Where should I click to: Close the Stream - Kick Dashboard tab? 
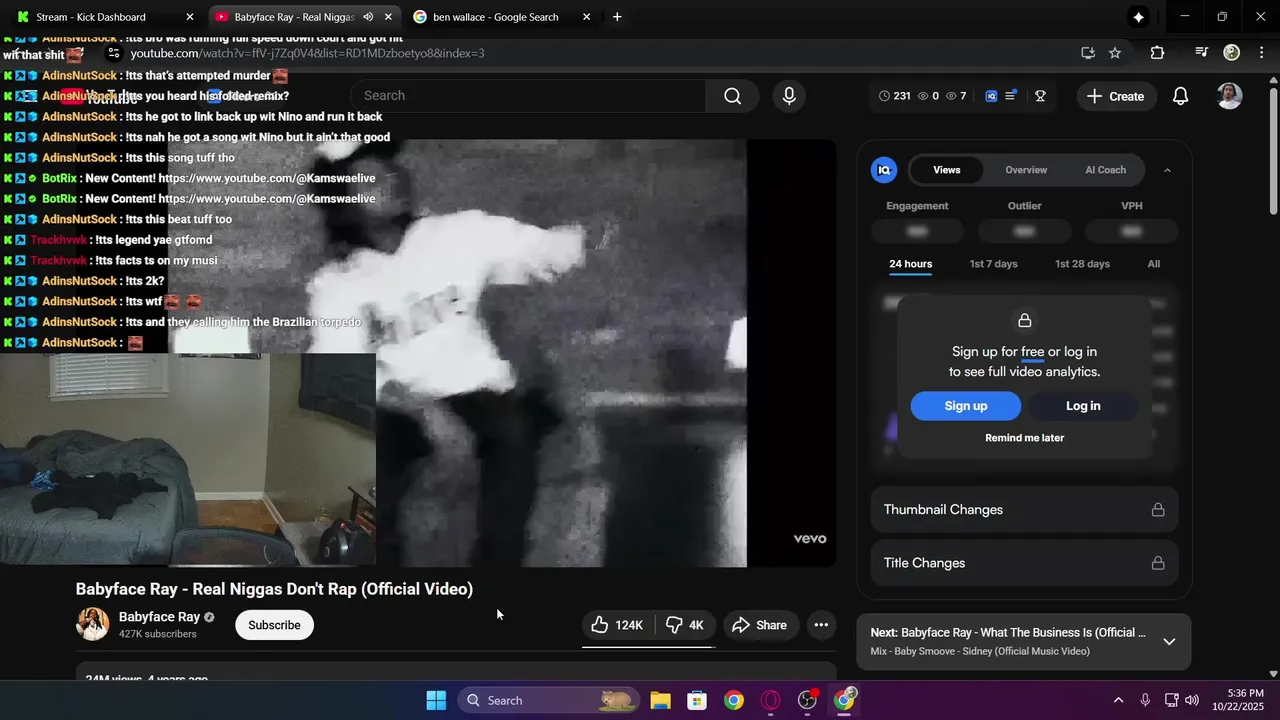190,17
